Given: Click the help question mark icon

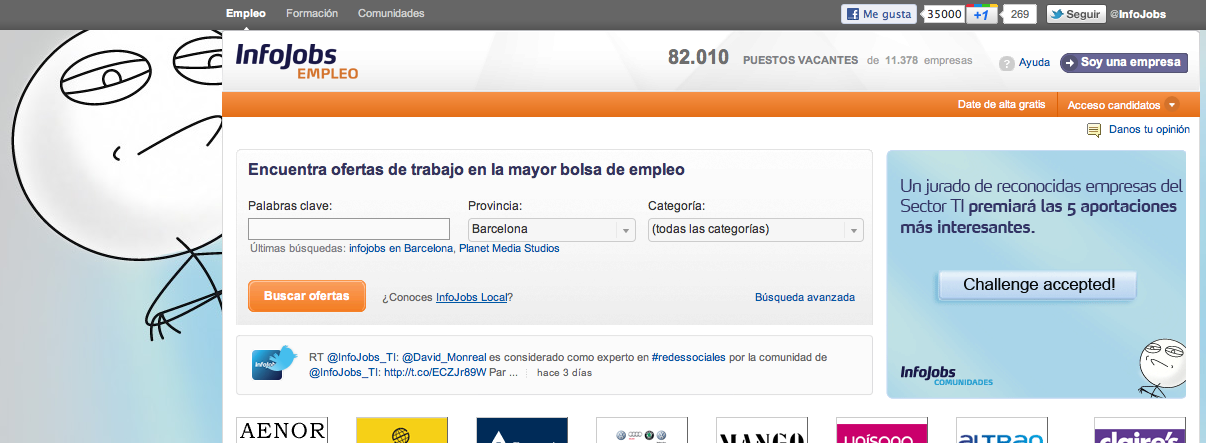Looking at the screenshot, I should pyautogui.click(x=1007, y=63).
